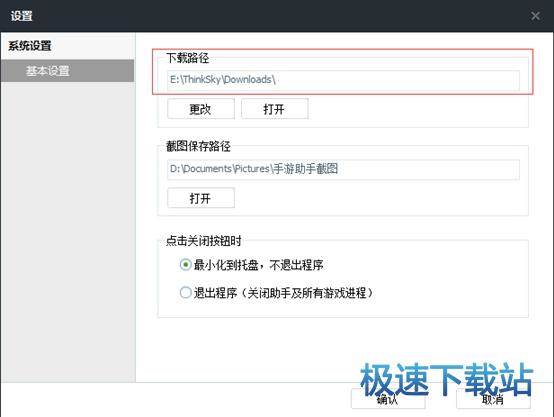Click 更改 to change the download path
Viewport: 554px width, 417px height.
201,109
